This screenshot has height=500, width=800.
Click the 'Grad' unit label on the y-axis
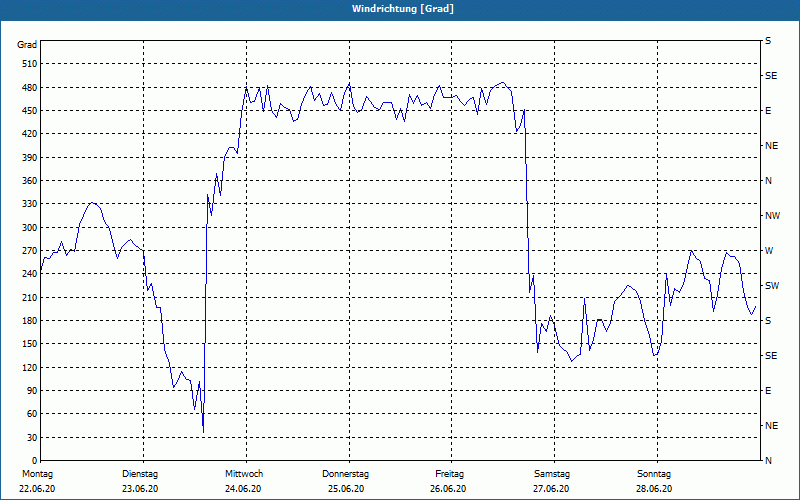(x=27, y=45)
